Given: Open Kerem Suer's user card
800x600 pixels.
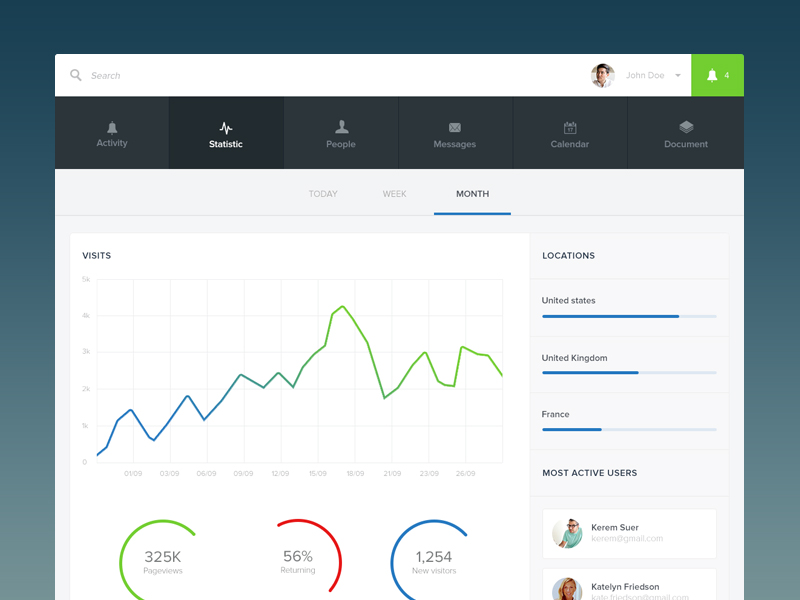Looking at the screenshot, I should [x=629, y=534].
